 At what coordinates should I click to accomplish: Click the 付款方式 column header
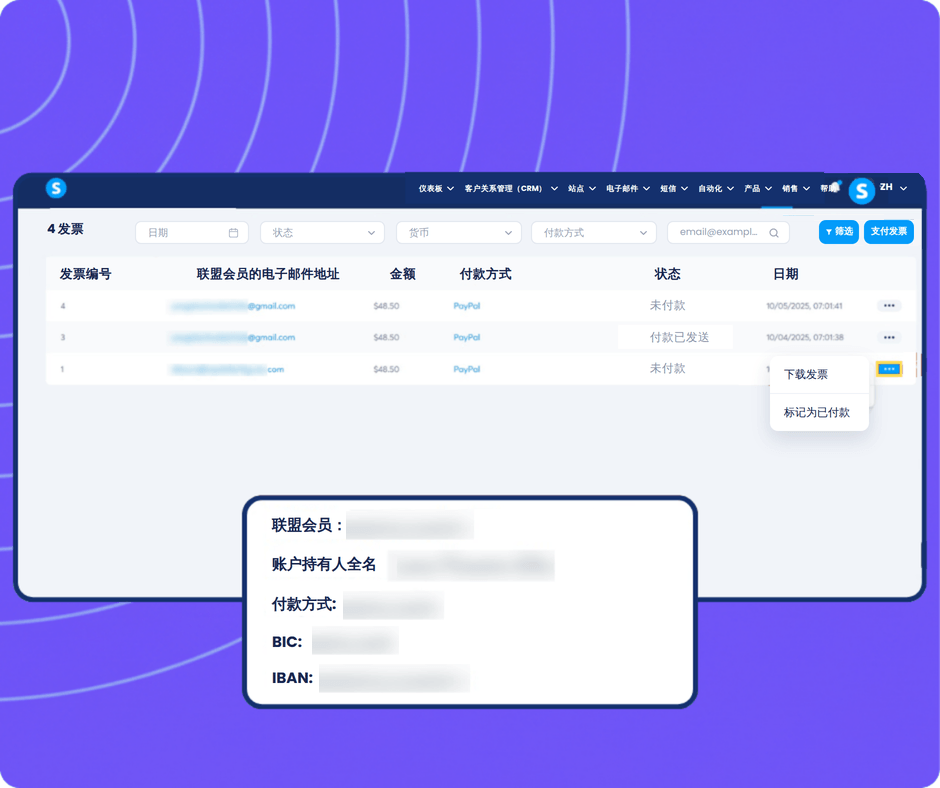point(486,274)
